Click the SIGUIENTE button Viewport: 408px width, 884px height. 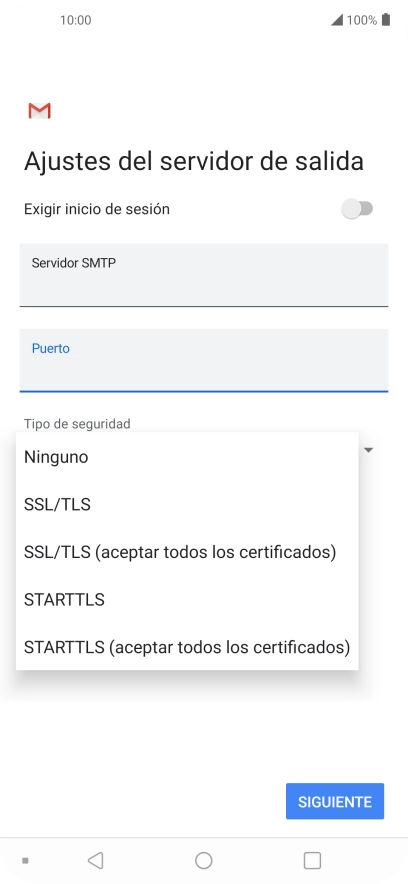[335, 801]
